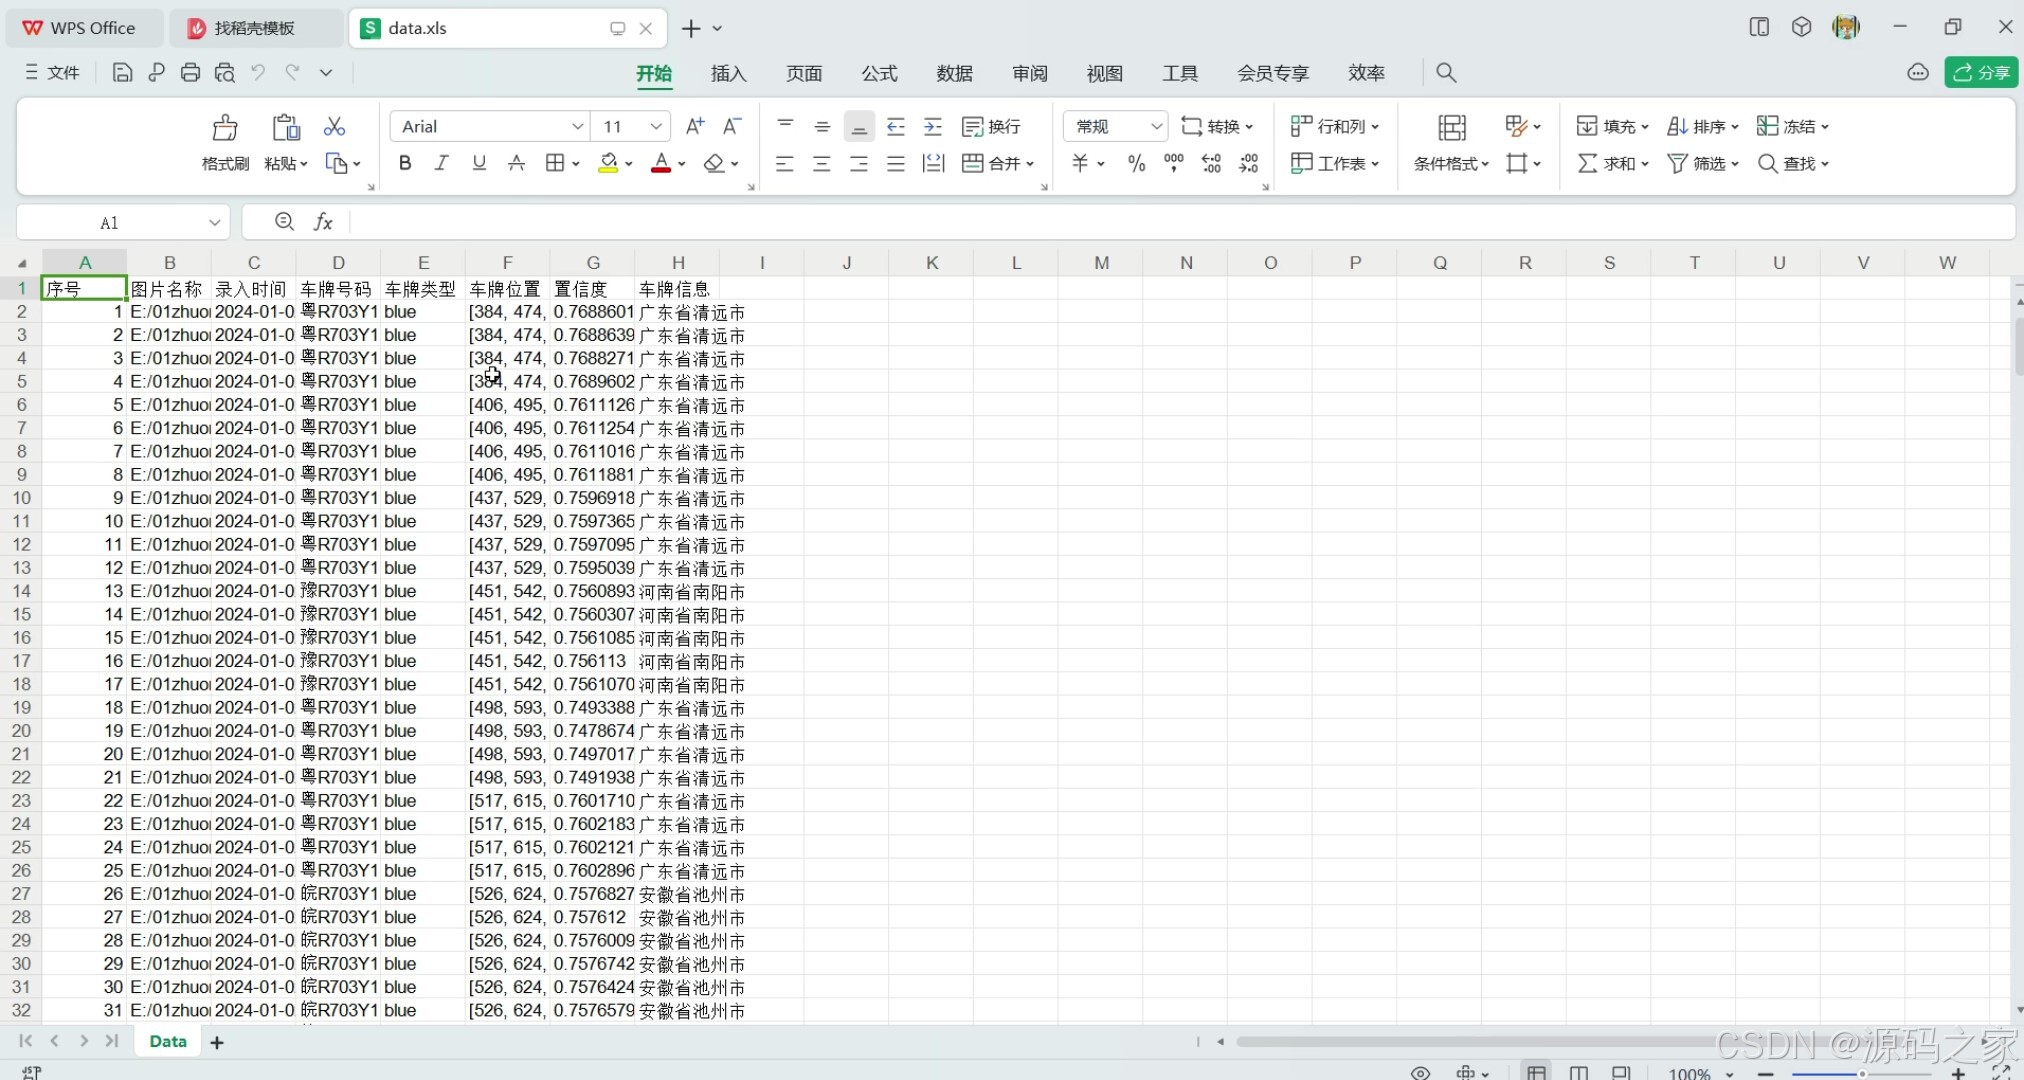Select the Data sheet tab
2024x1080 pixels.
(168, 1041)
